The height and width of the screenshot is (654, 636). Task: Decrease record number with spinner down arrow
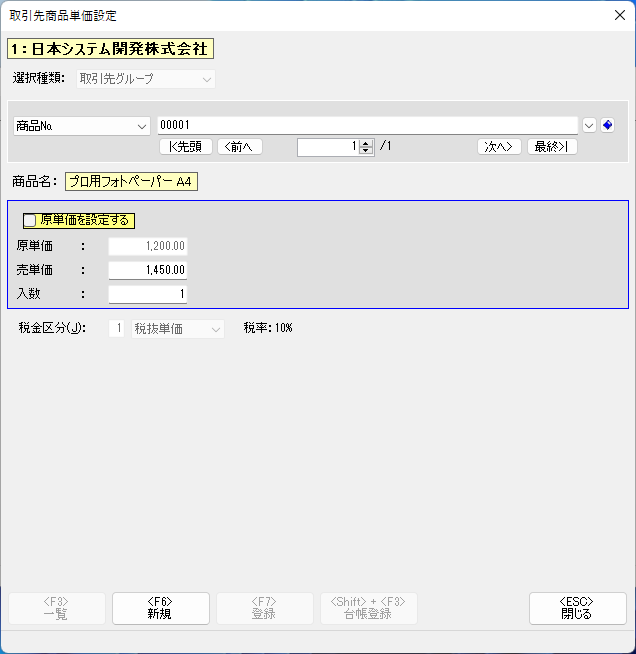(366, 150)
